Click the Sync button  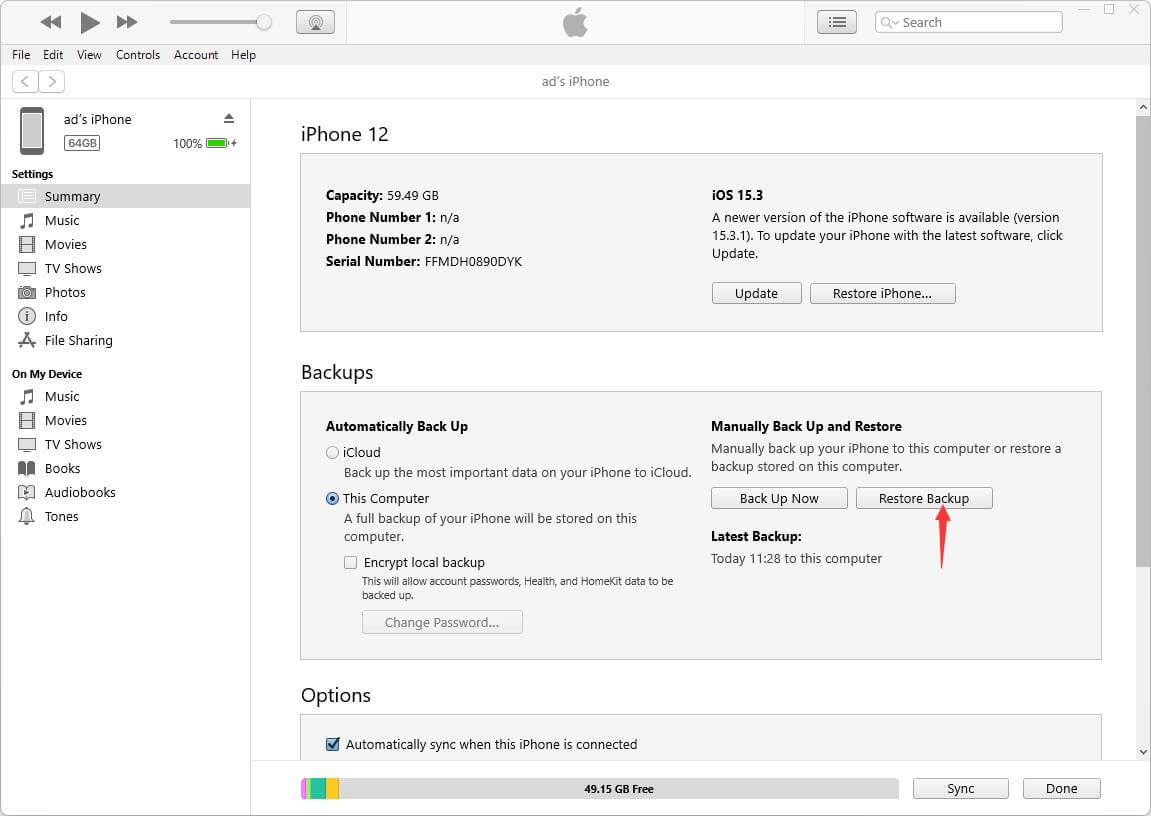pyautogui.click(x=961, y=789)
